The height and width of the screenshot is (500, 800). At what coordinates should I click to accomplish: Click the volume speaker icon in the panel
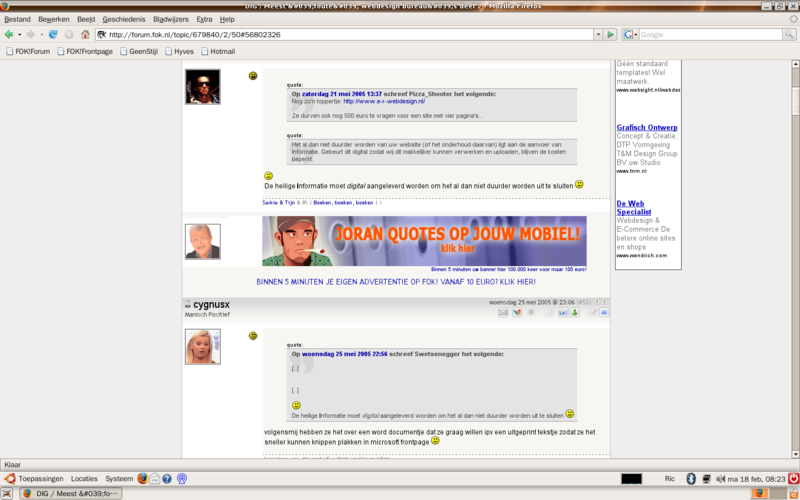point(719,479)
